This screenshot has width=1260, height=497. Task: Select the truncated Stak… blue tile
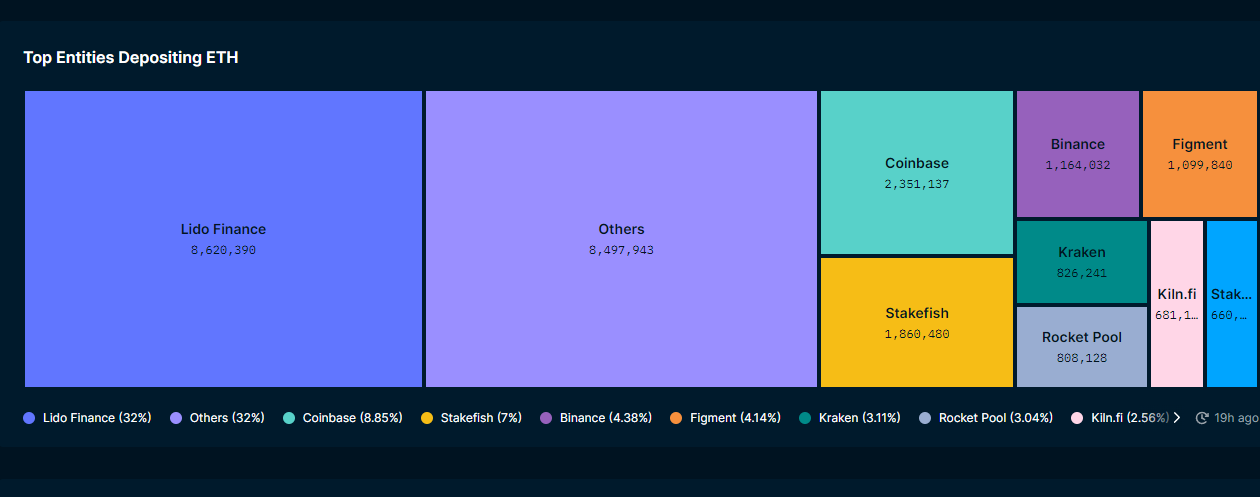point(1232,304)
